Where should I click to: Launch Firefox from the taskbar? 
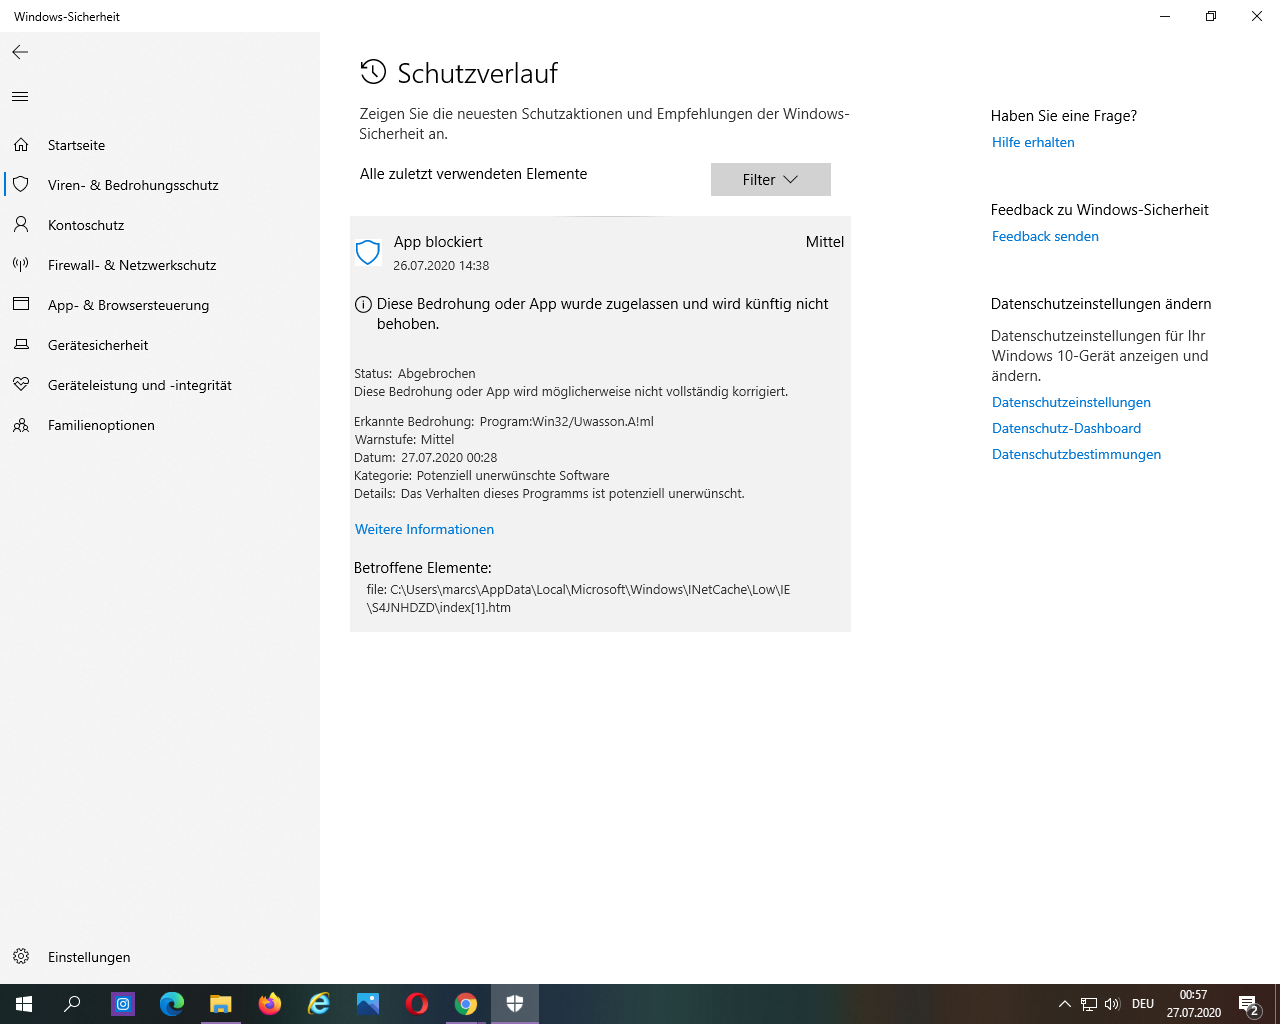(270, 1004)
